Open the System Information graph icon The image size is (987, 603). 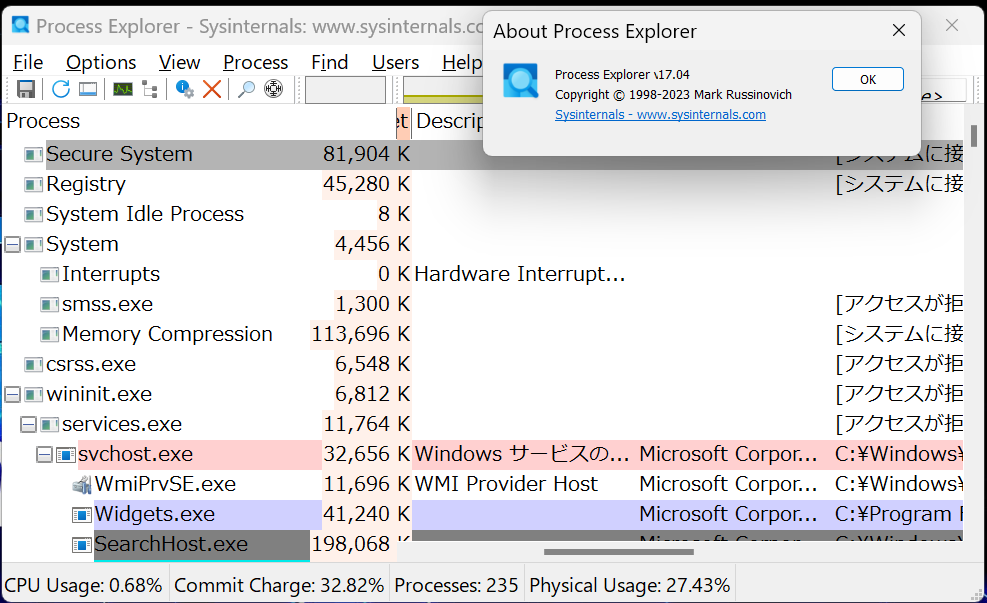click(123, 89)
